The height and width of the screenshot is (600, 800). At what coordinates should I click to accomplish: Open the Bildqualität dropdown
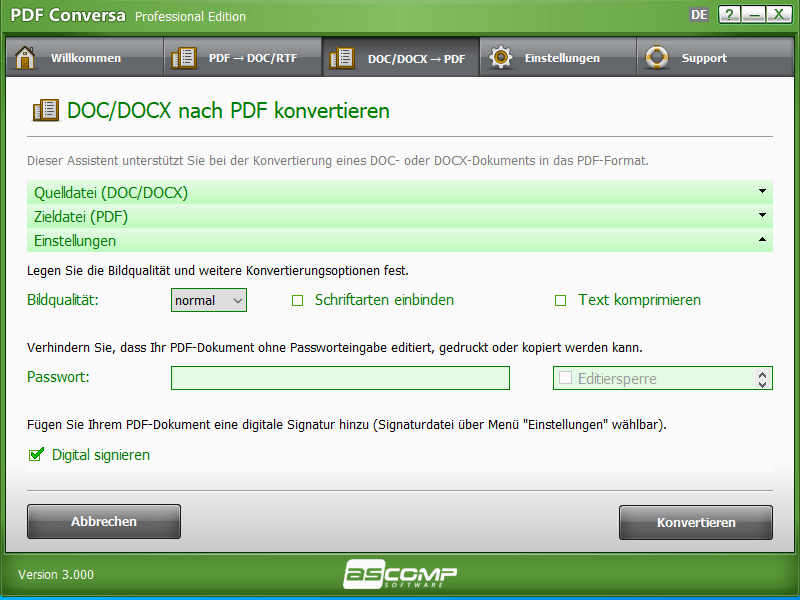(x=209, y=300)
